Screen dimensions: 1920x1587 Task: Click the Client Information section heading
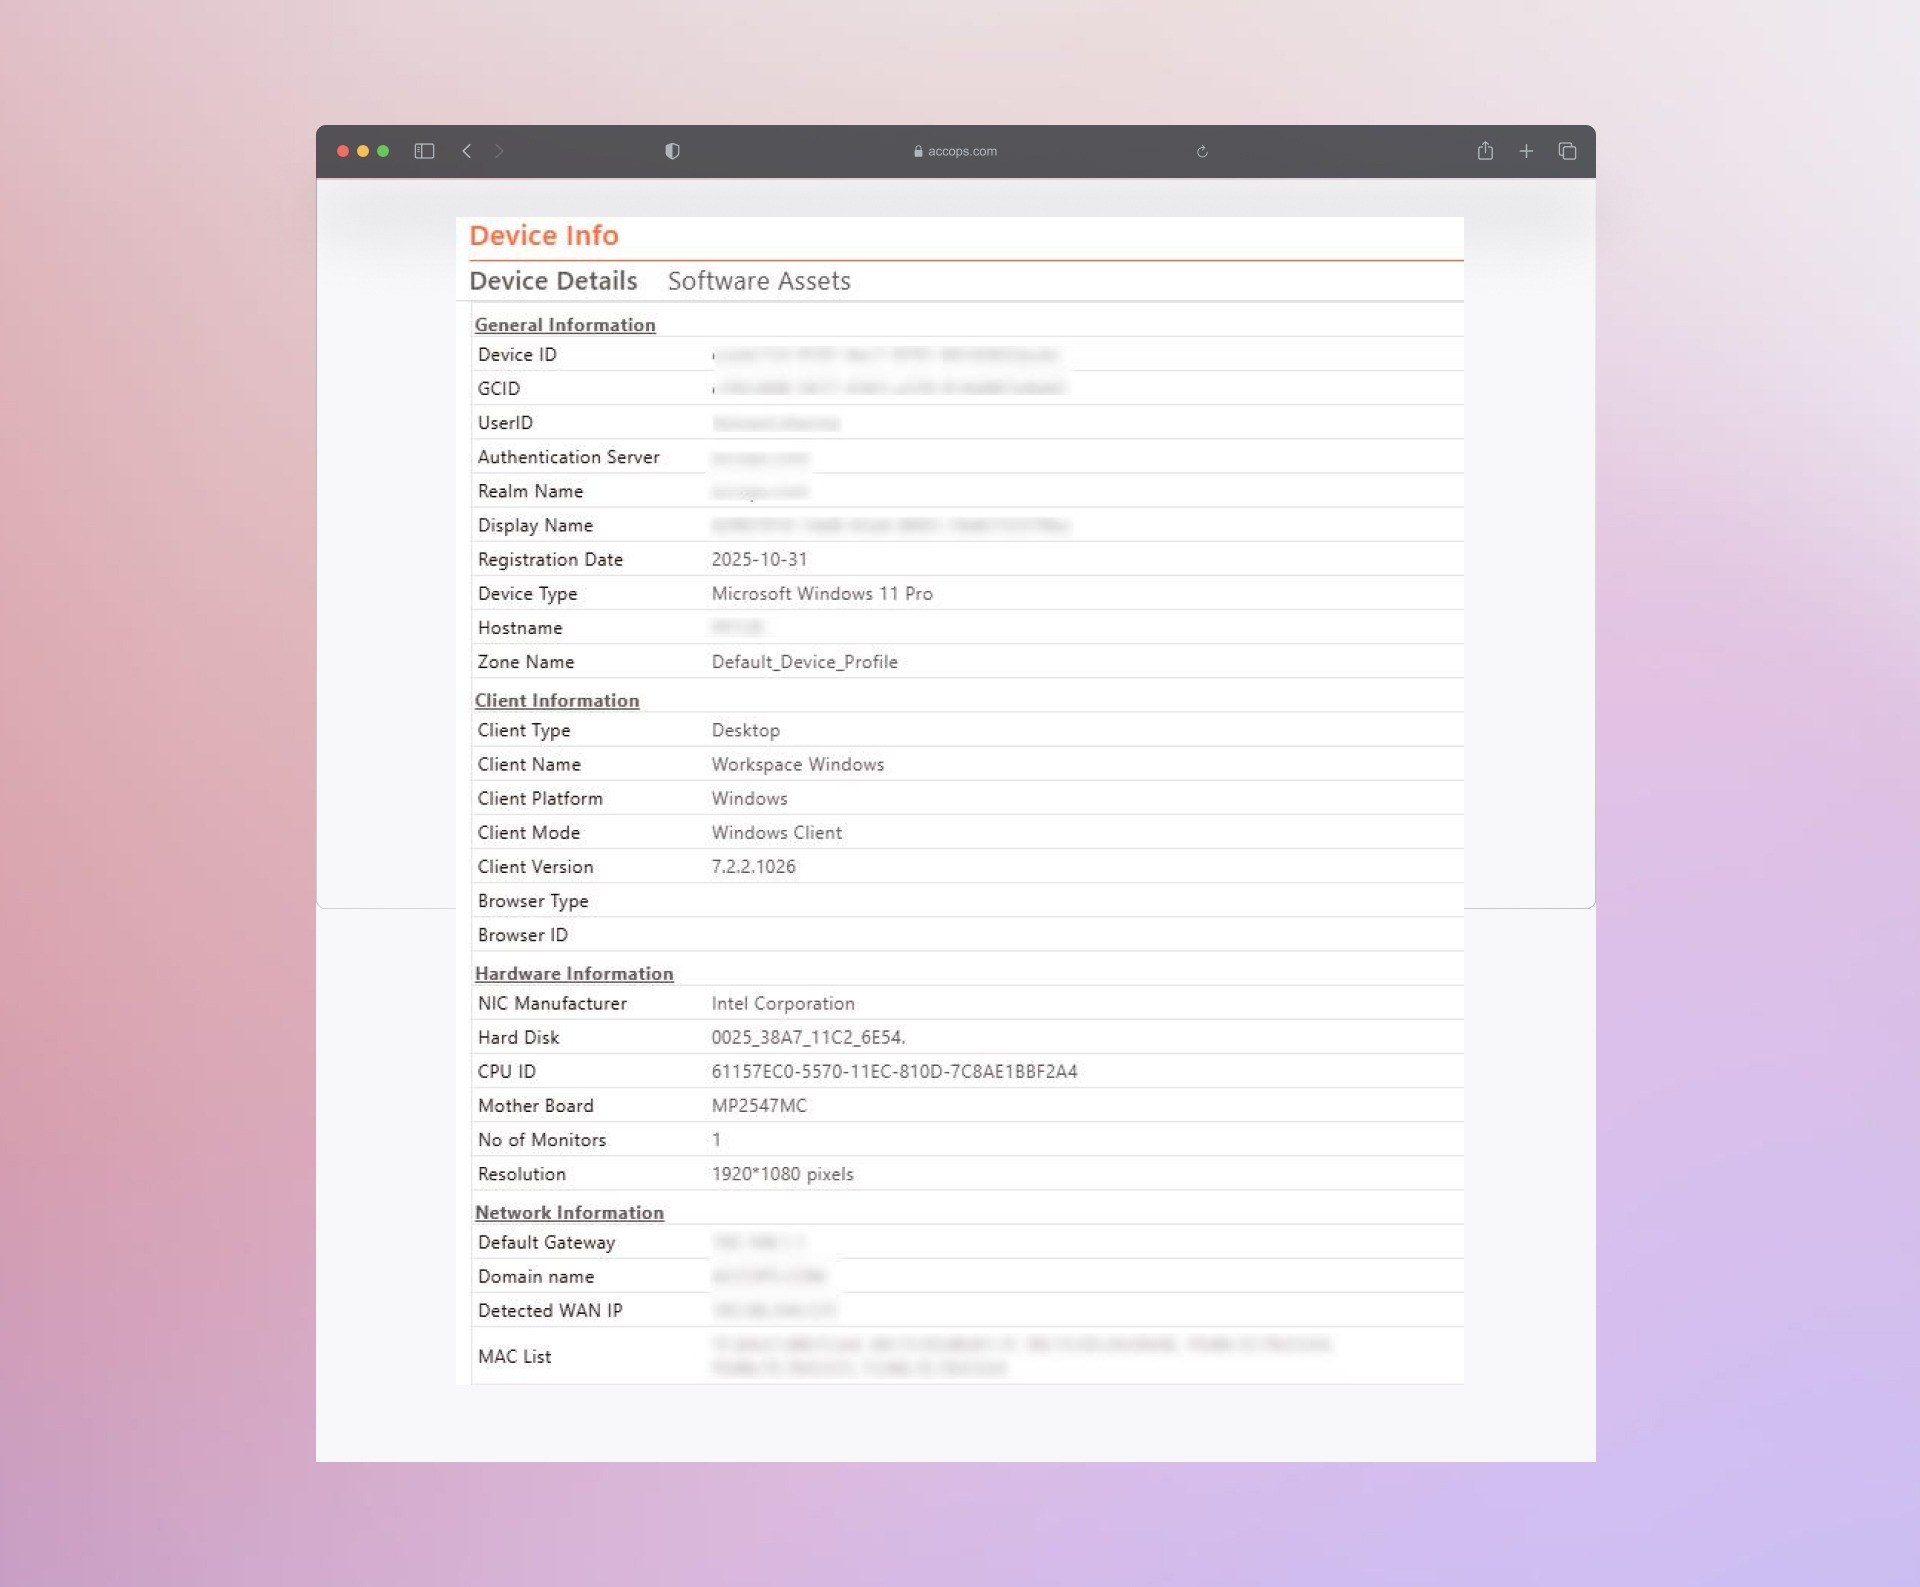pyautogui.click(x=557, y=701)
